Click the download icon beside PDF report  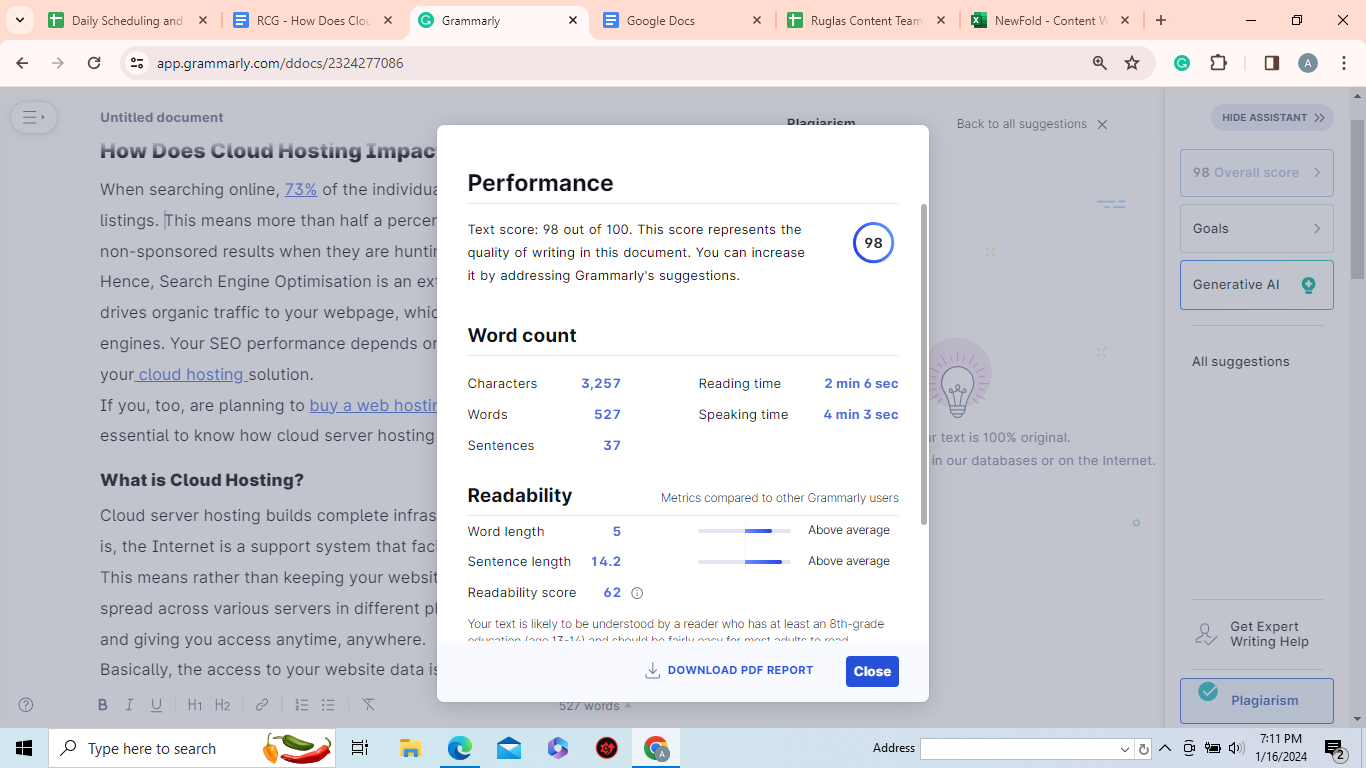(x=652, y=670)
